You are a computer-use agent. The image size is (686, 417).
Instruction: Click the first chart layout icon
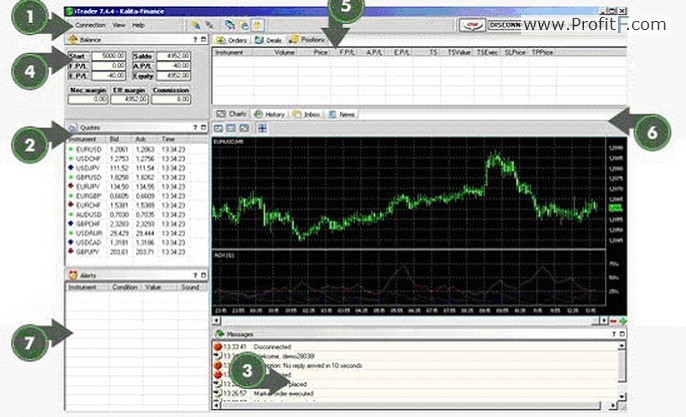(218, 128)
